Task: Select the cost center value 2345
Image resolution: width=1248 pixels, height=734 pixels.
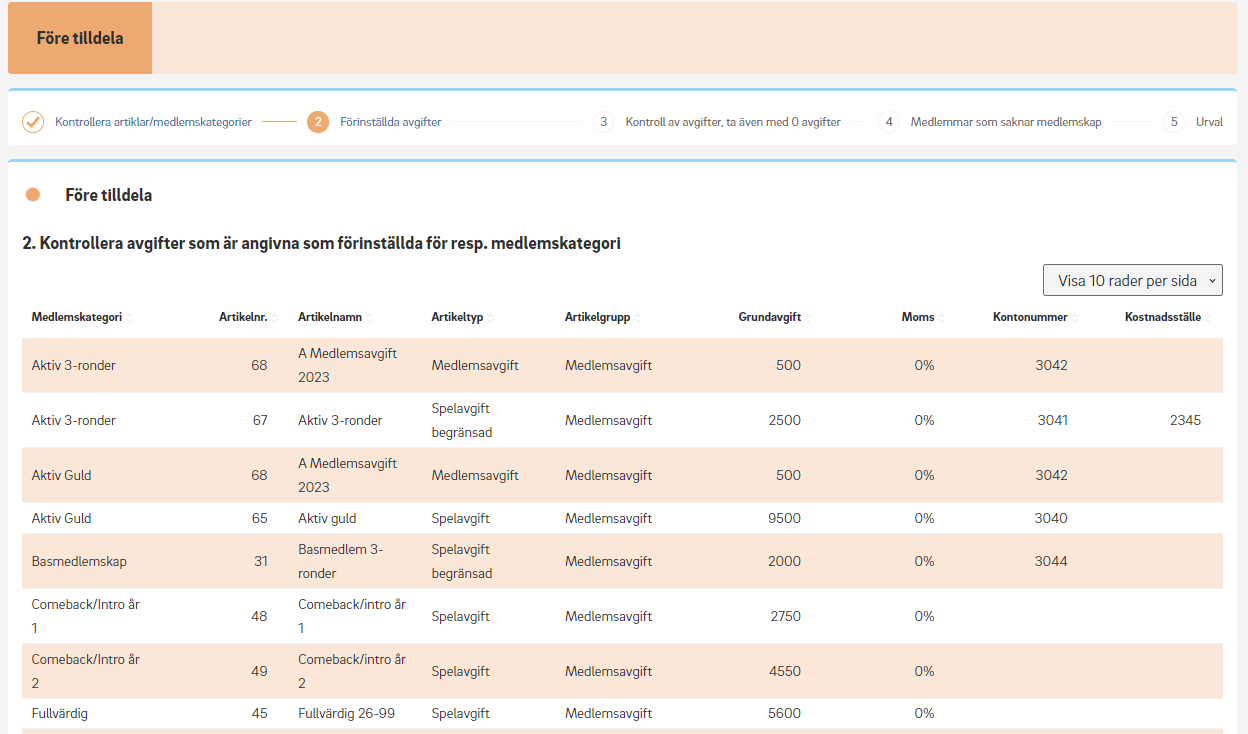Action: point(1185,421)
